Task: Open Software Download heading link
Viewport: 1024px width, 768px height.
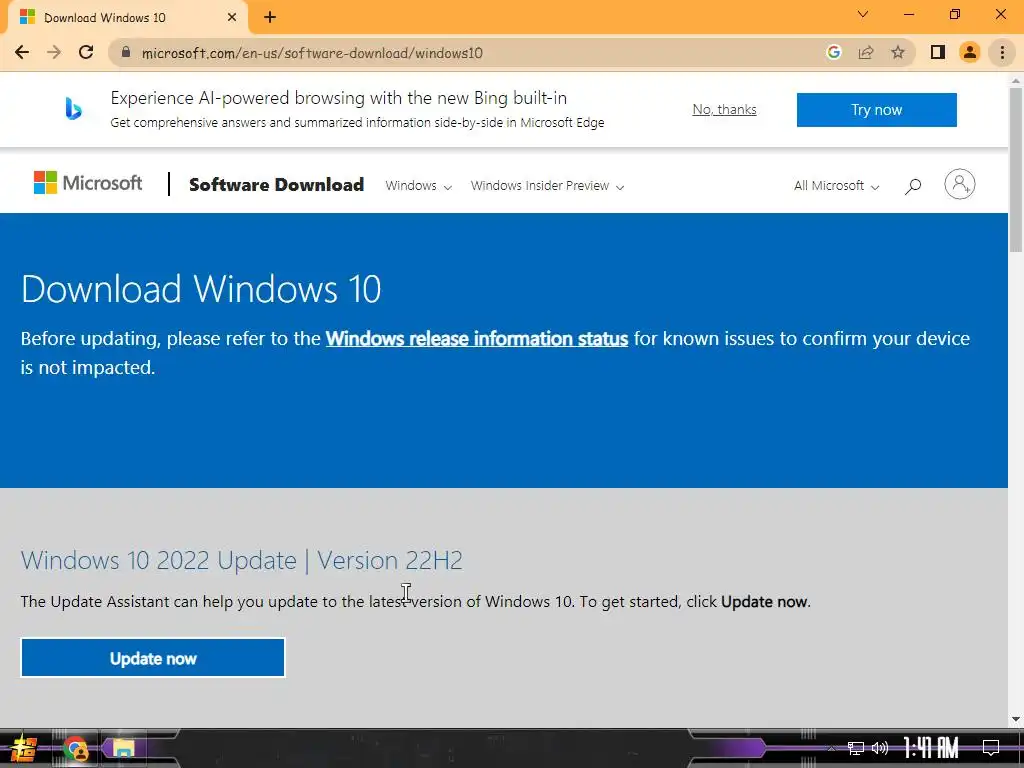Action: pos(276,185)
